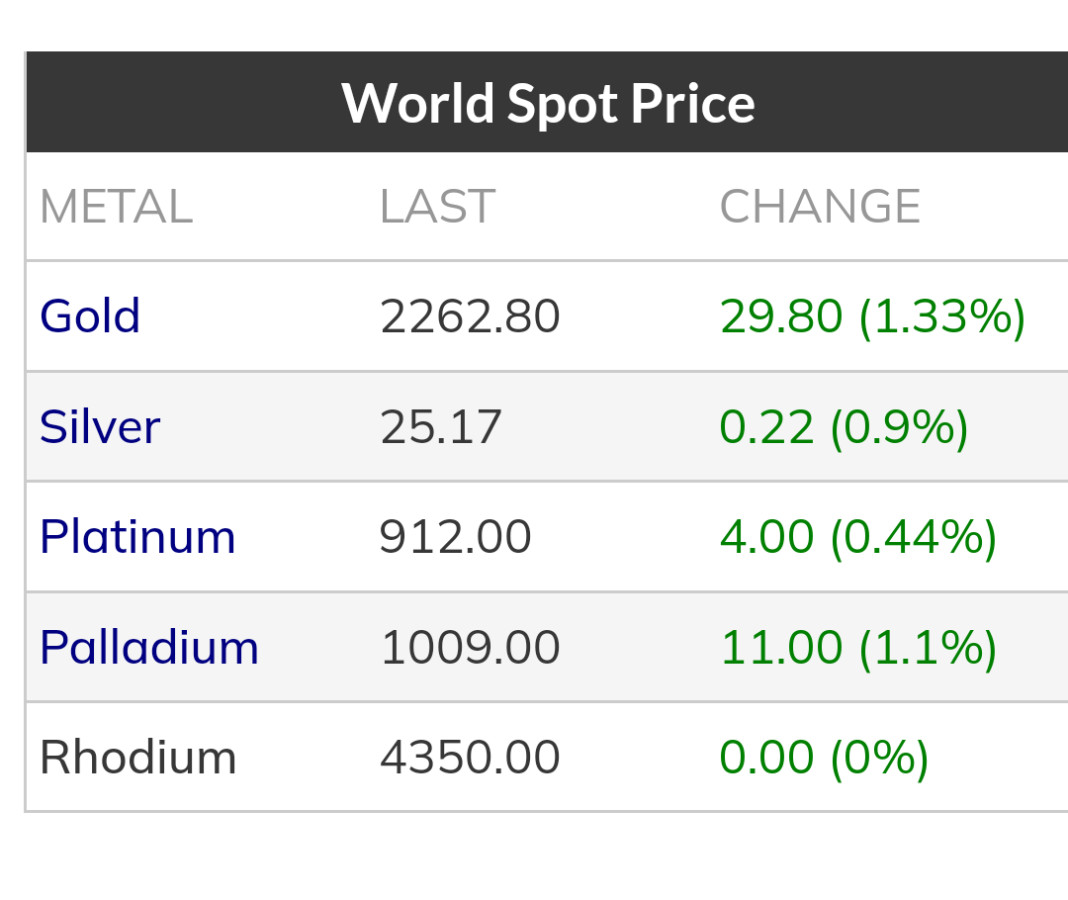Open the Platinum metal link
The width and height of the screenshot is (1068, 900).
coord(138,537)
